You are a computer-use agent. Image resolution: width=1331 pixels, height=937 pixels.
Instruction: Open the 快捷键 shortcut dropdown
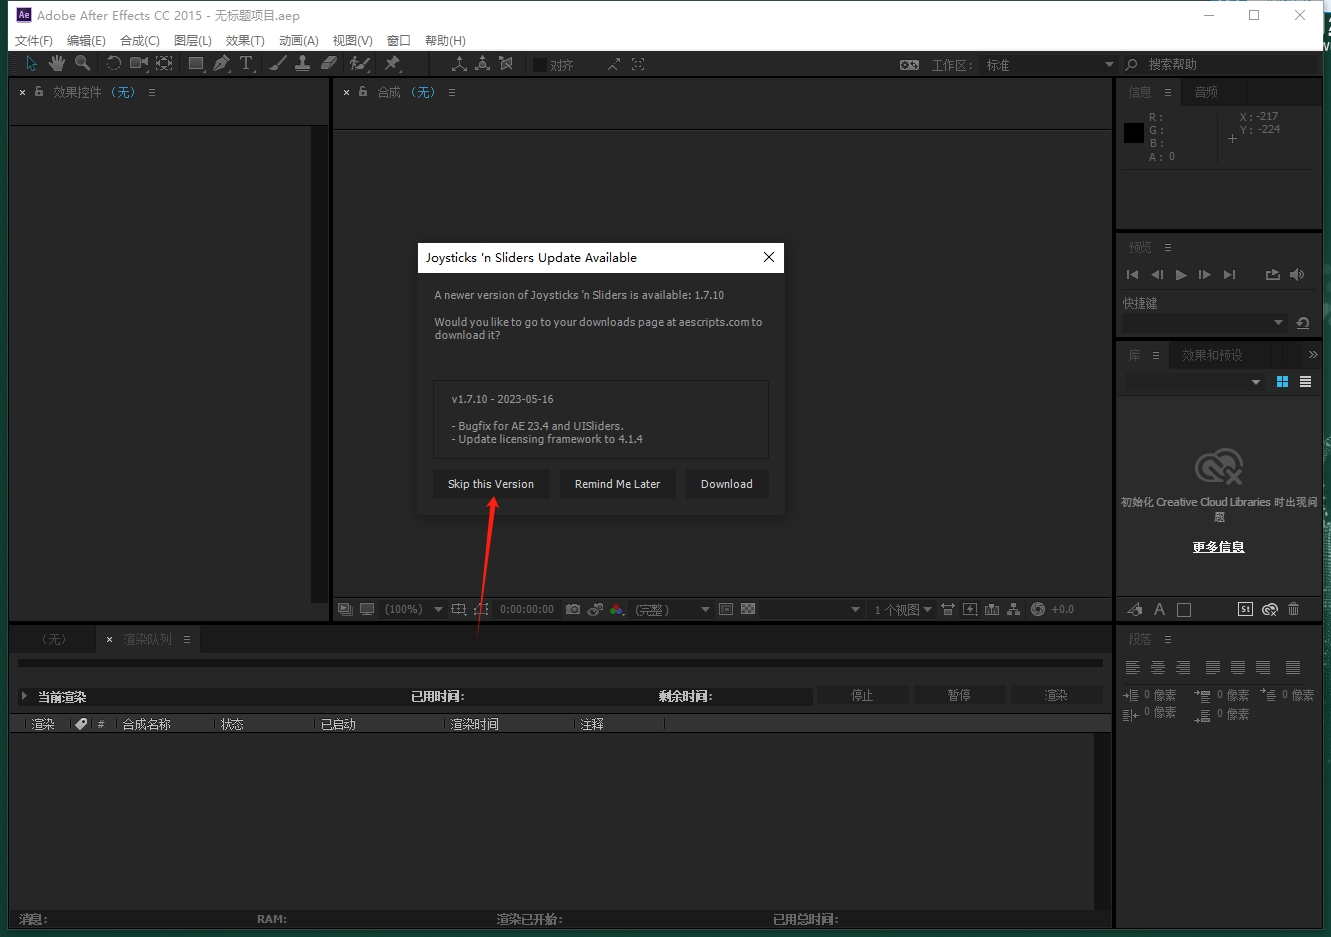(1204, 323)
